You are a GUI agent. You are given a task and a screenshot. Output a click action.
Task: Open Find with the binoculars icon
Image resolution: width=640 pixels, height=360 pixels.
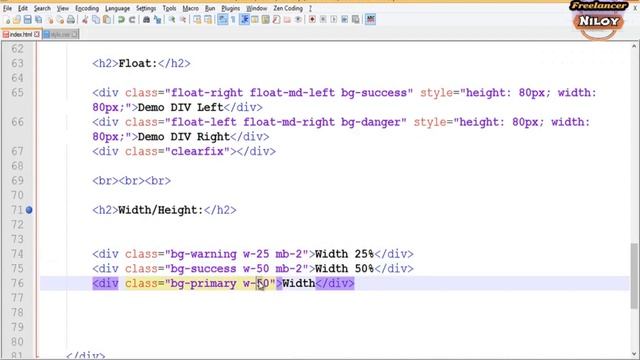pyautogui.click(x=146, y=20)
